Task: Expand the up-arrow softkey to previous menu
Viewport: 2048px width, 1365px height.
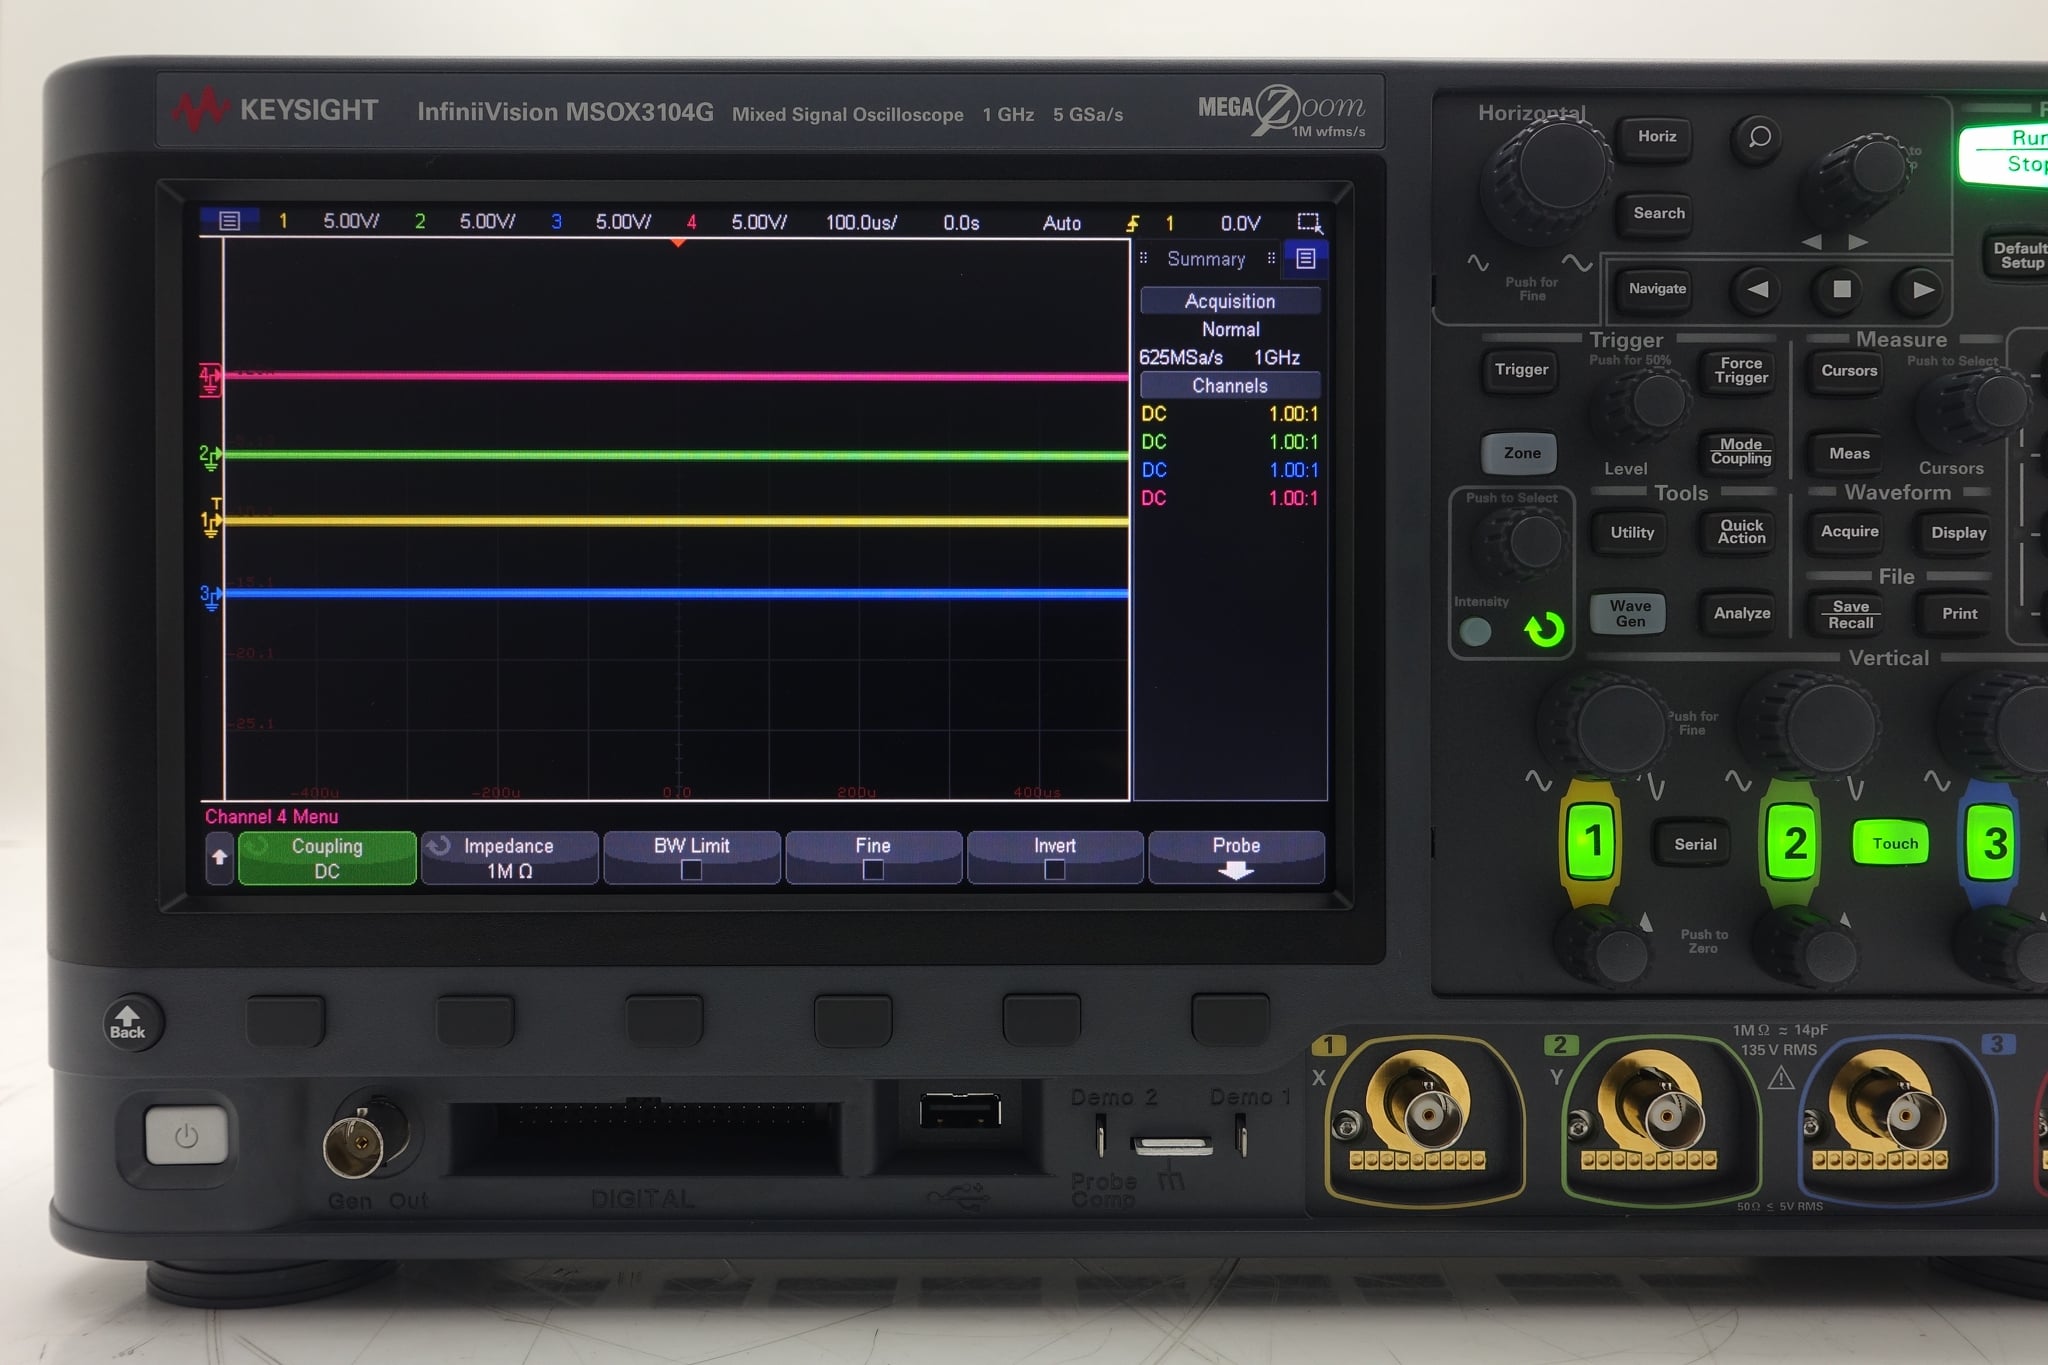Action: [x=220, y=857]
